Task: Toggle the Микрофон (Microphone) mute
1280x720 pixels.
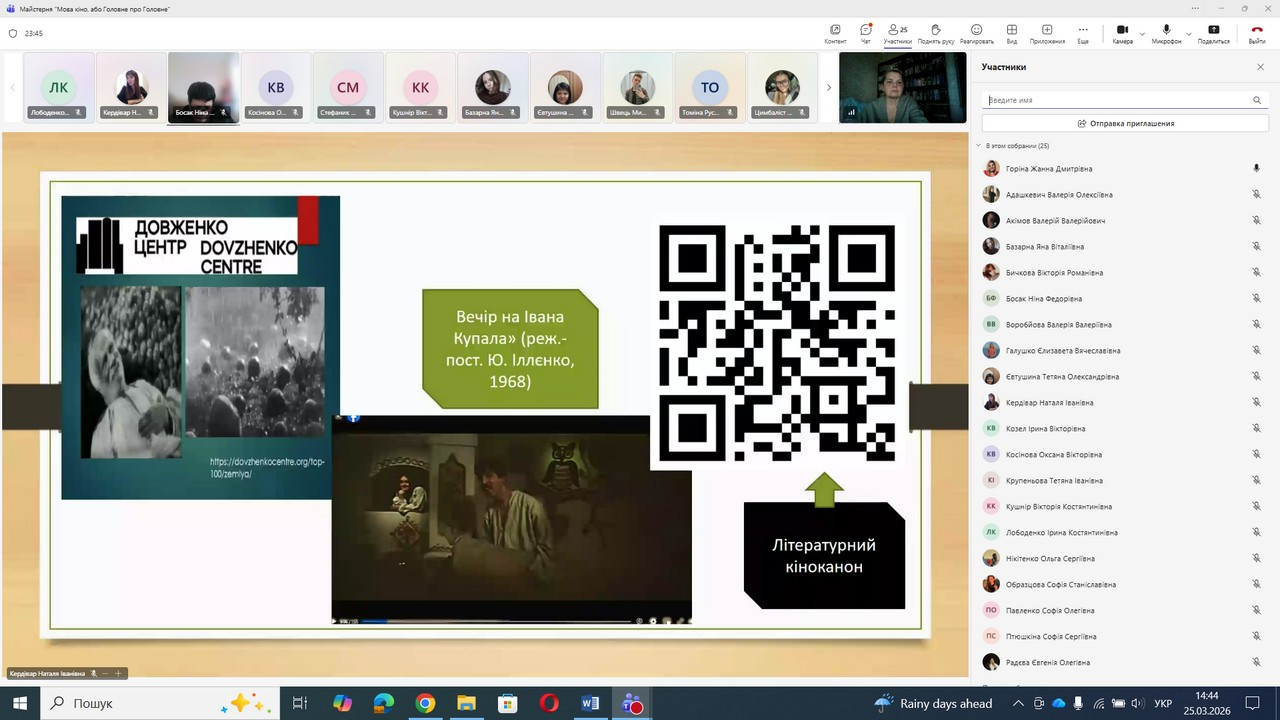Action: (x=1166, y=33)
